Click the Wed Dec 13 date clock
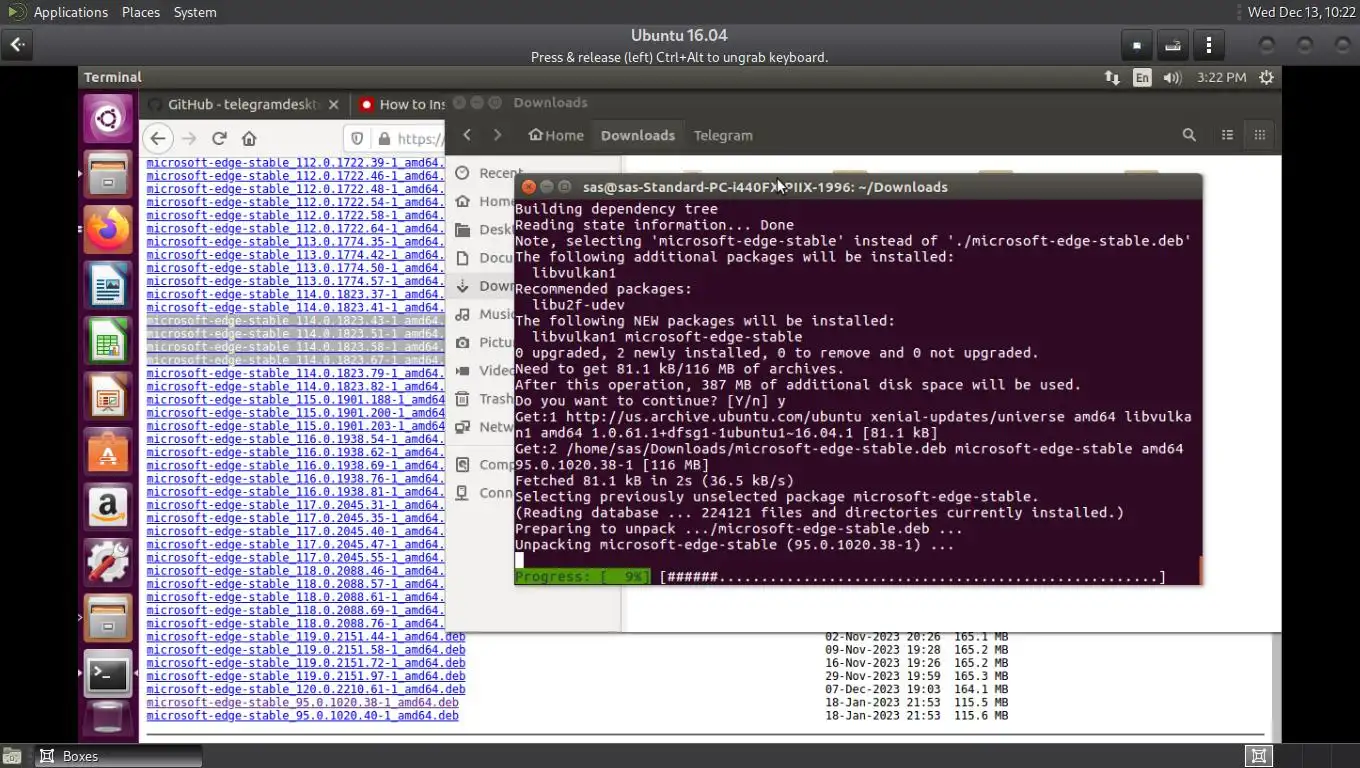 (1301, 12)
